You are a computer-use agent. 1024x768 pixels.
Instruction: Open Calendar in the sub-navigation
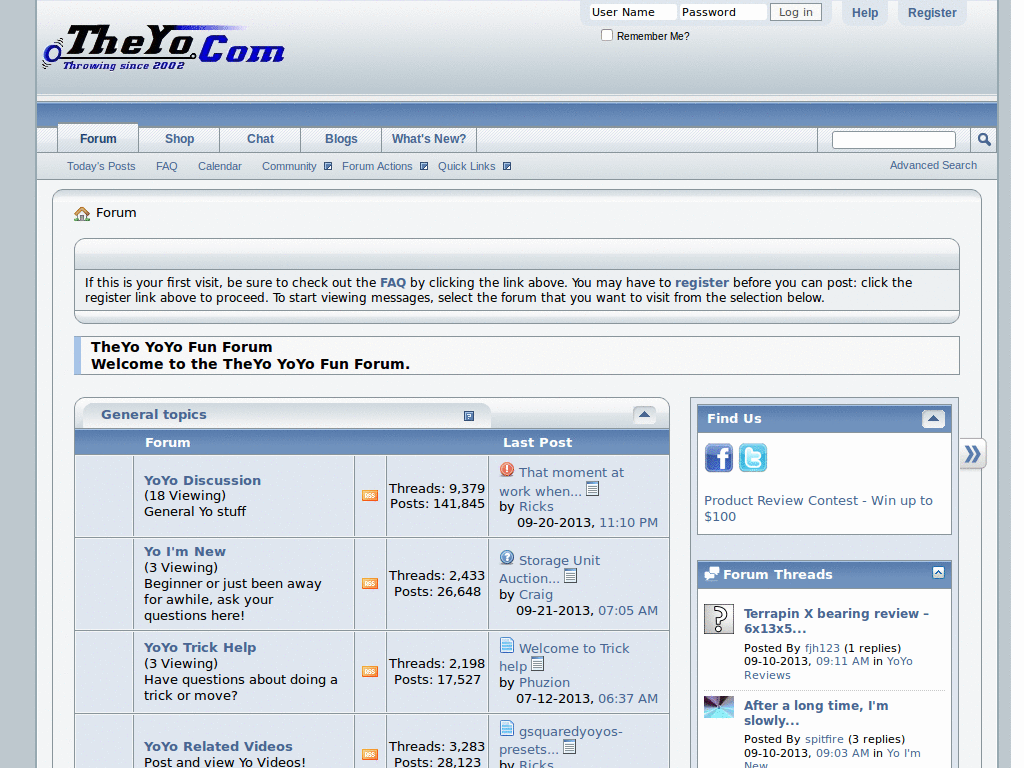click(219, 167)
